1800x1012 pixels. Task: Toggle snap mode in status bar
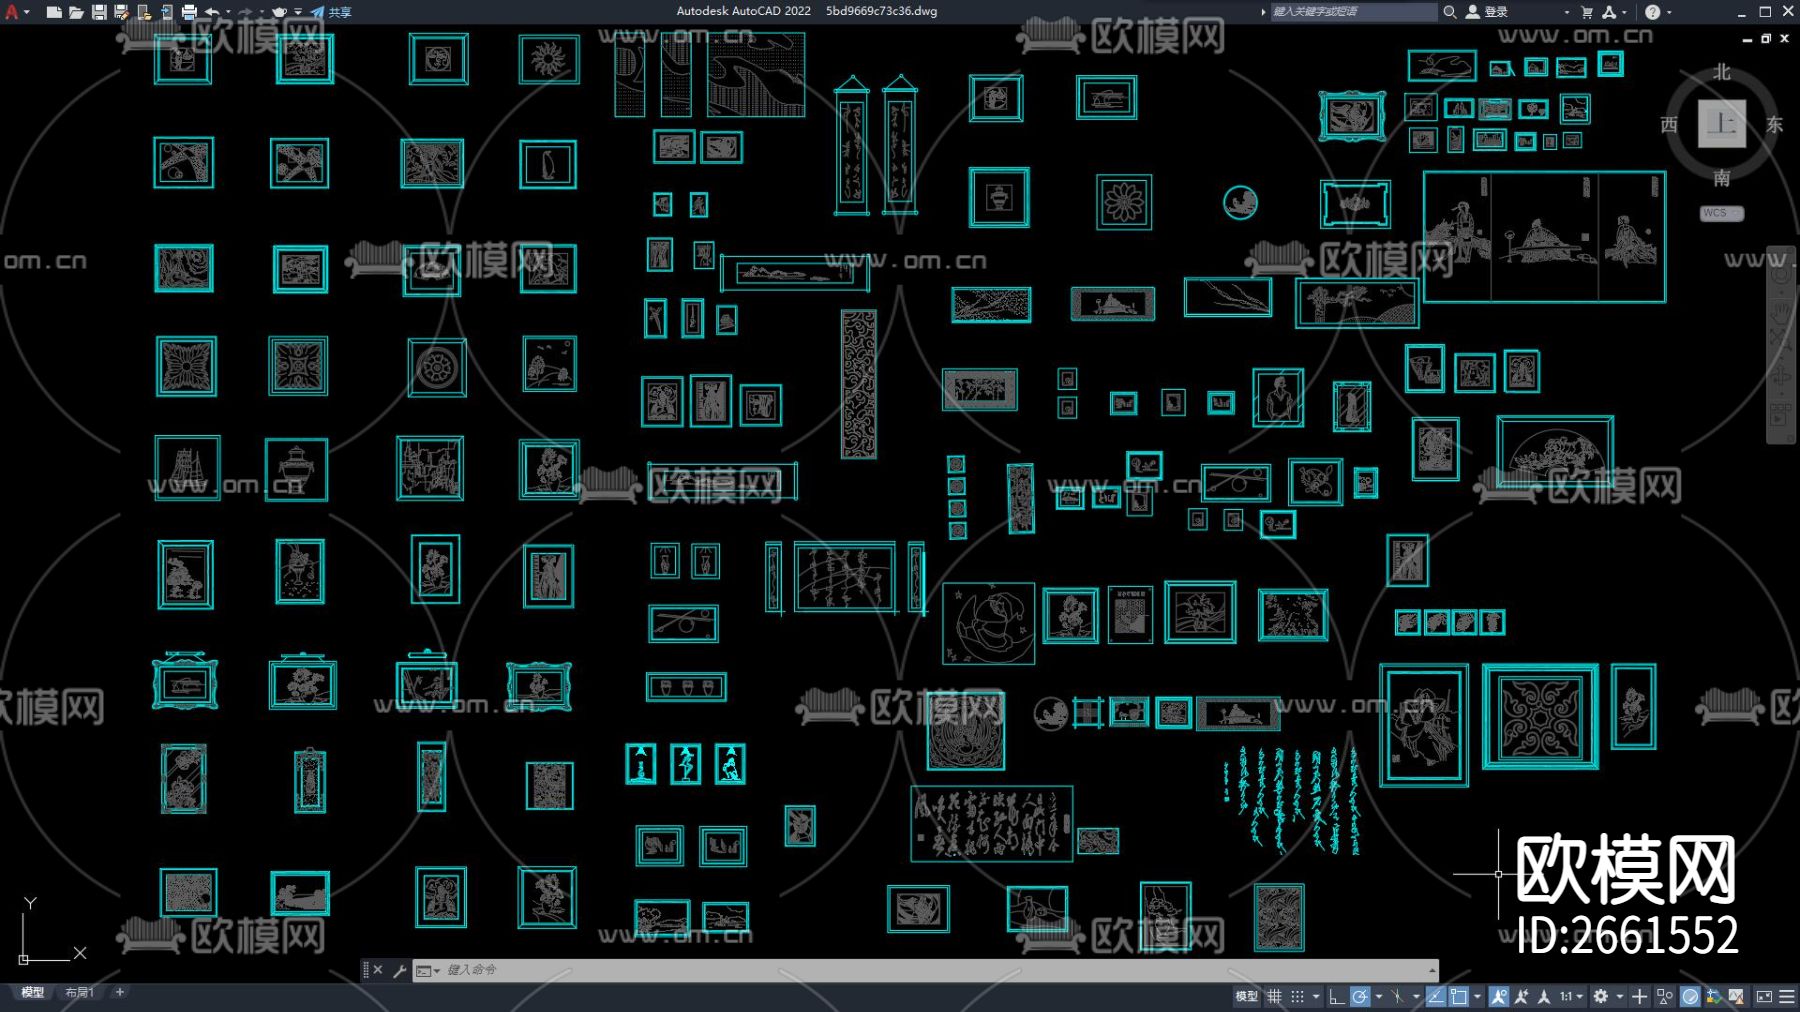tap(1297, 996)
